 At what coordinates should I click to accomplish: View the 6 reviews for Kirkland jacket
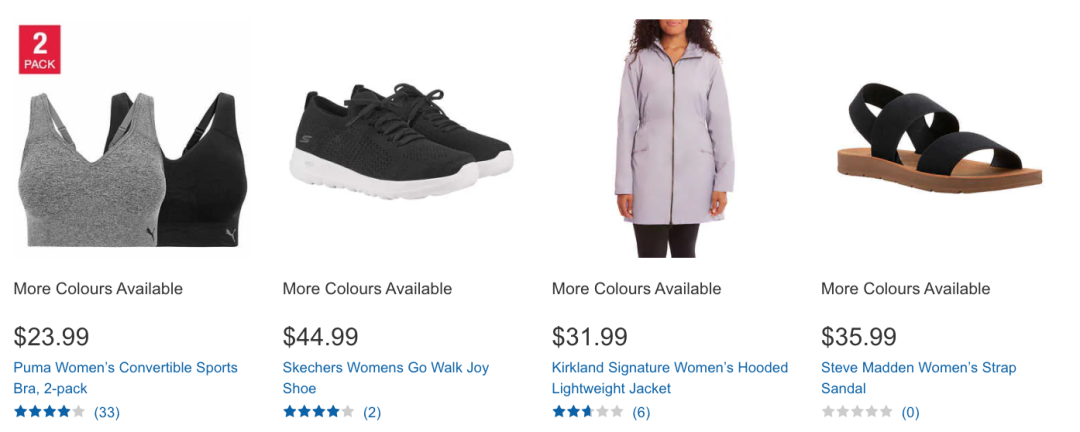pos(641,412)
